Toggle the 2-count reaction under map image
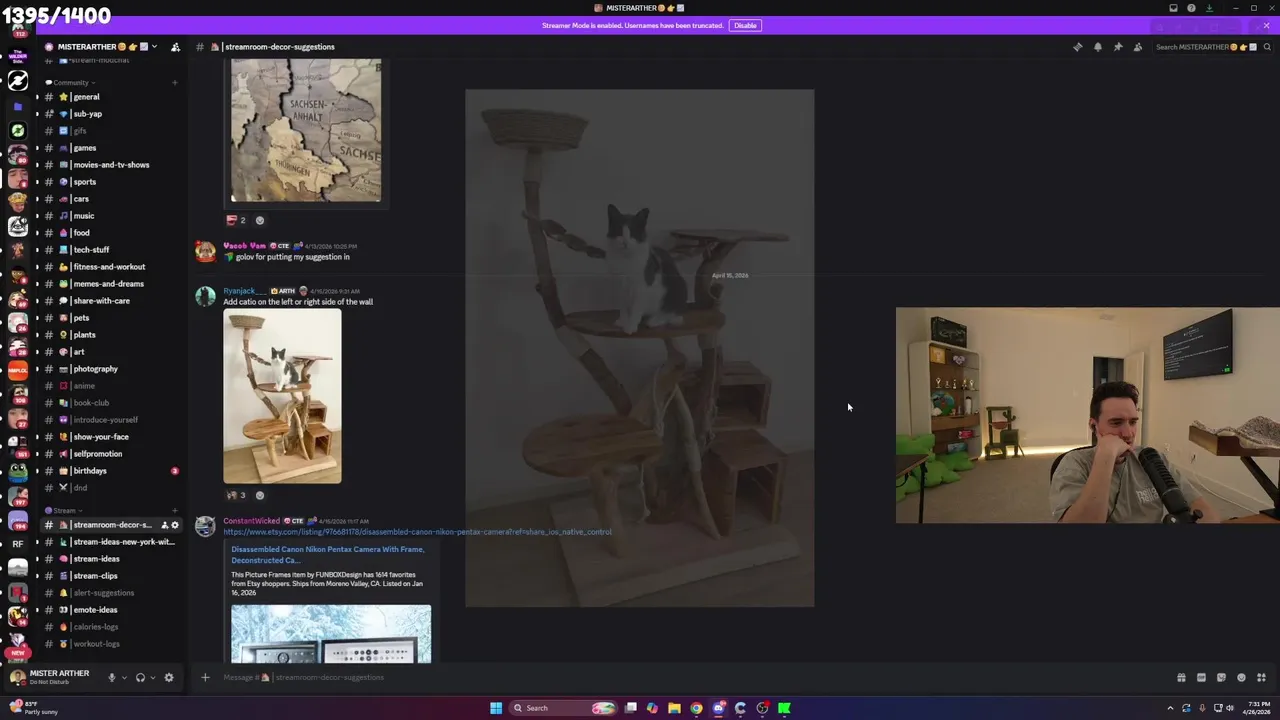 pyautogui.click(x=236, y=220)
